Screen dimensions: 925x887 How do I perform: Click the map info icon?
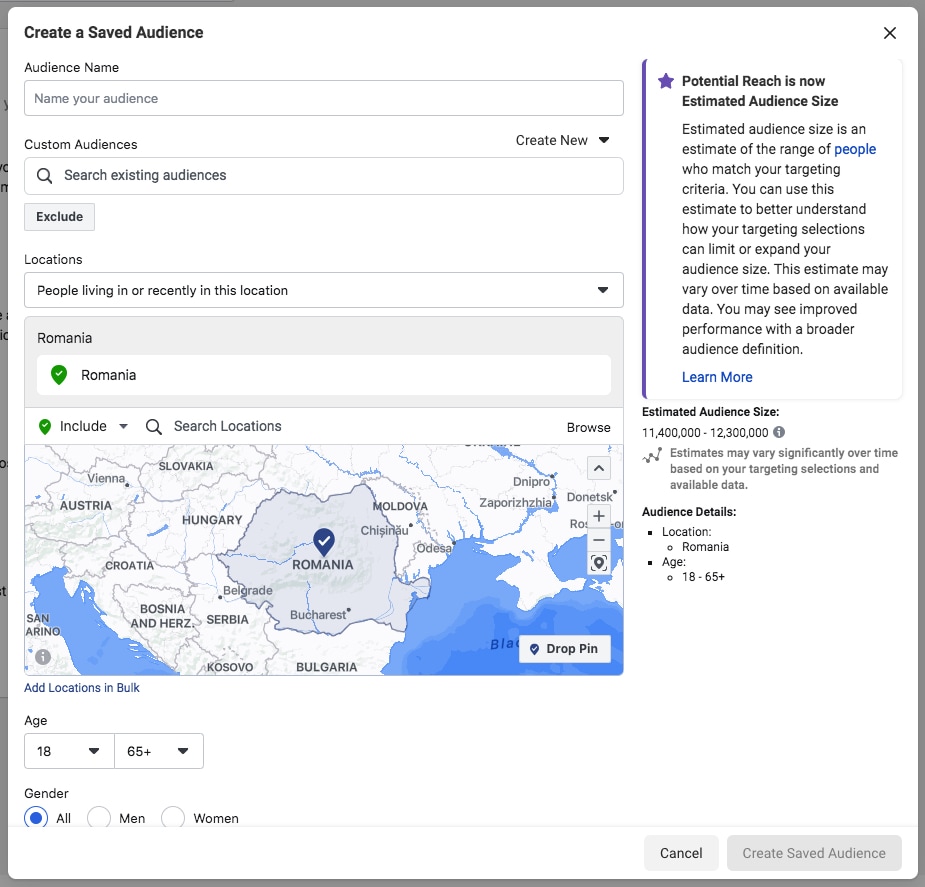(43, 657)
